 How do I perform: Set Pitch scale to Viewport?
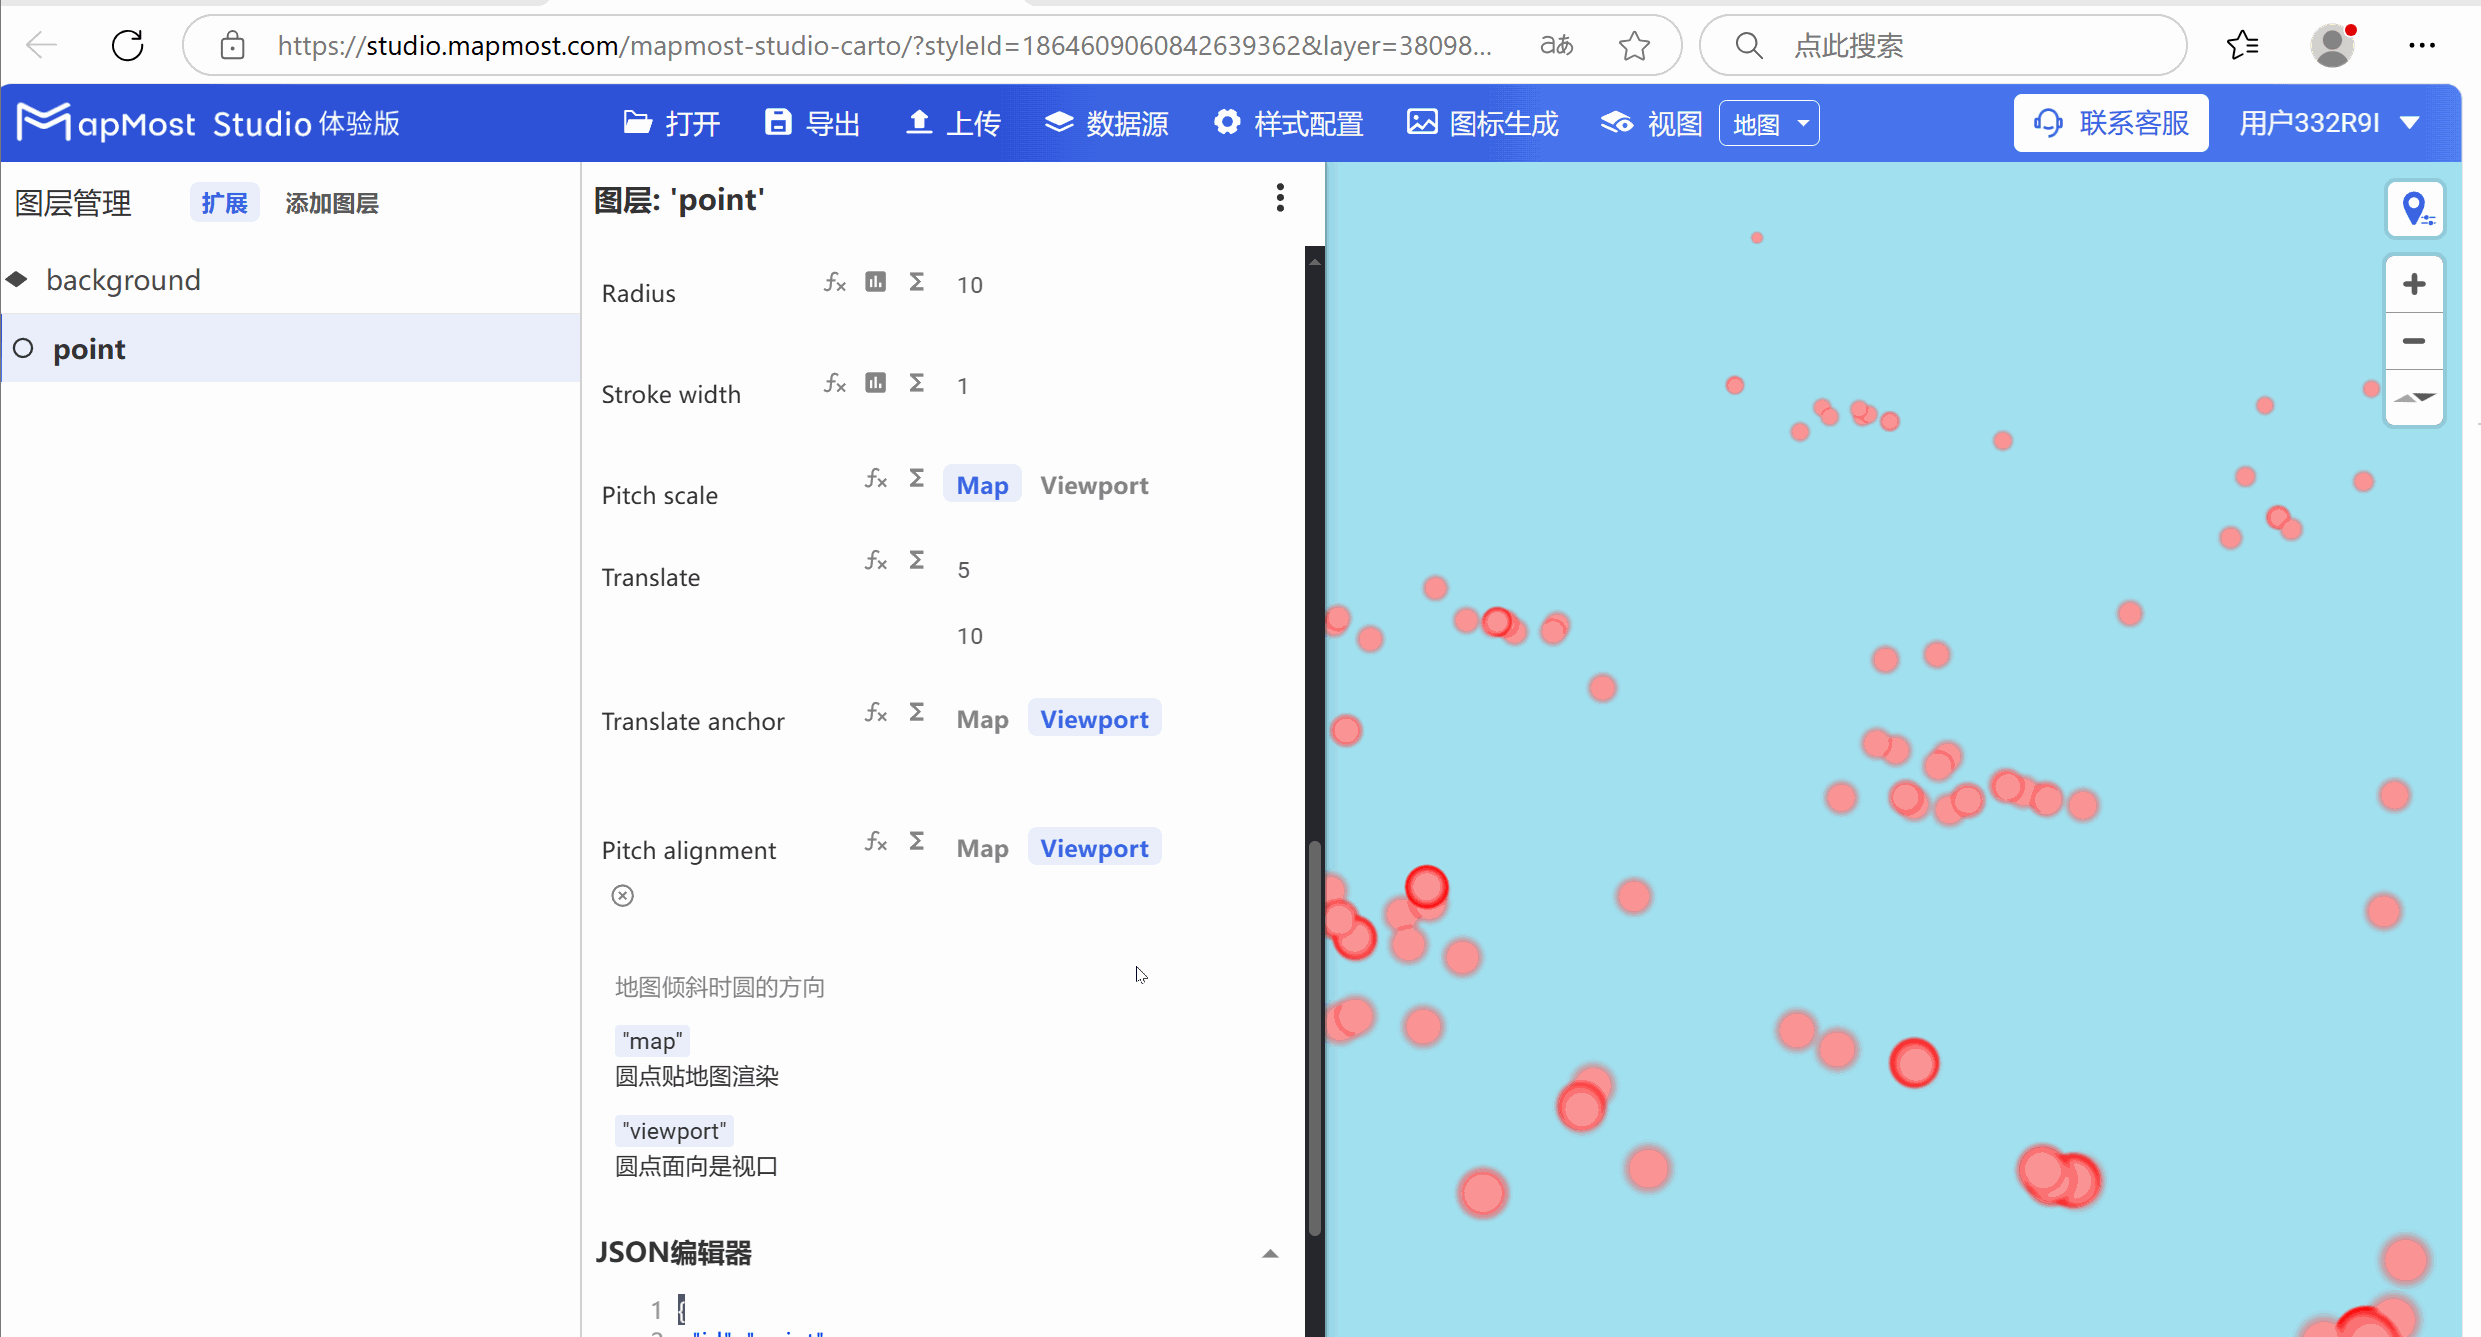tap(1093, 486)
